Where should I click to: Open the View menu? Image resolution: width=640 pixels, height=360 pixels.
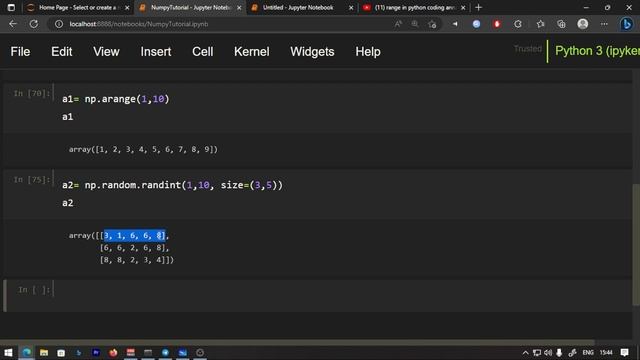[106, 52]
